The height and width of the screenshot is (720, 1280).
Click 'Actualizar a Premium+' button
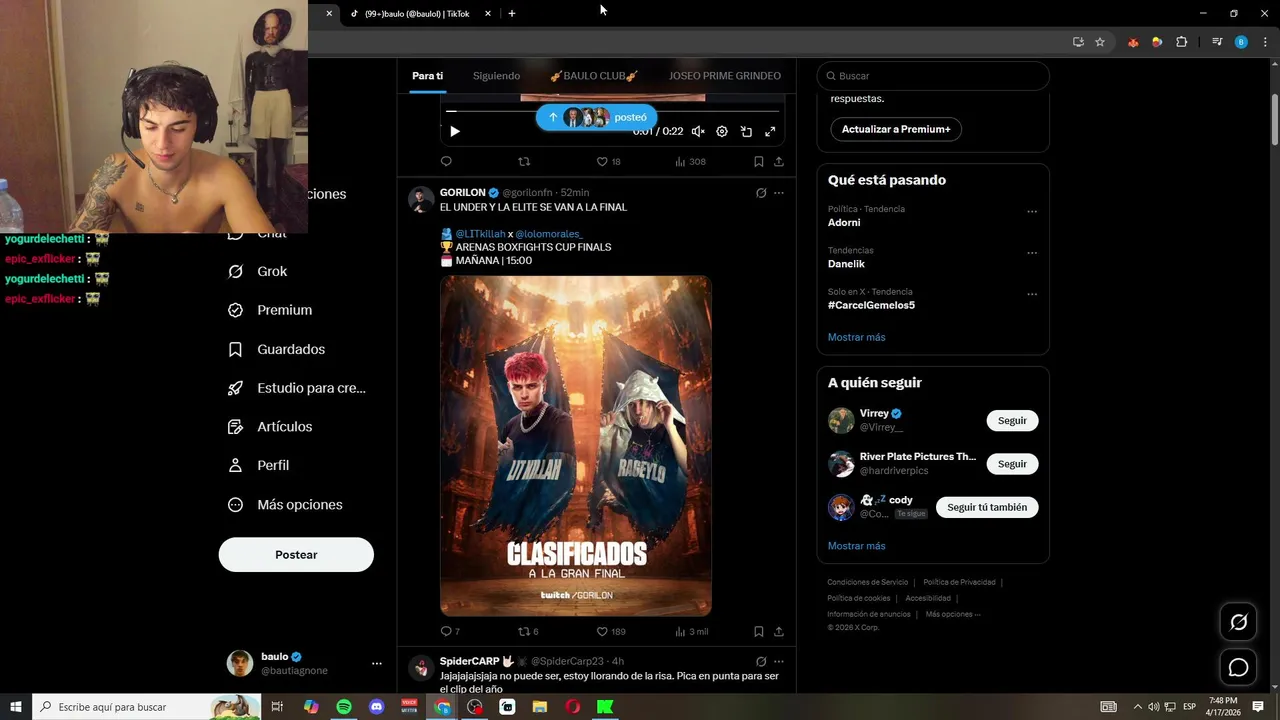(x=896, y=129)
